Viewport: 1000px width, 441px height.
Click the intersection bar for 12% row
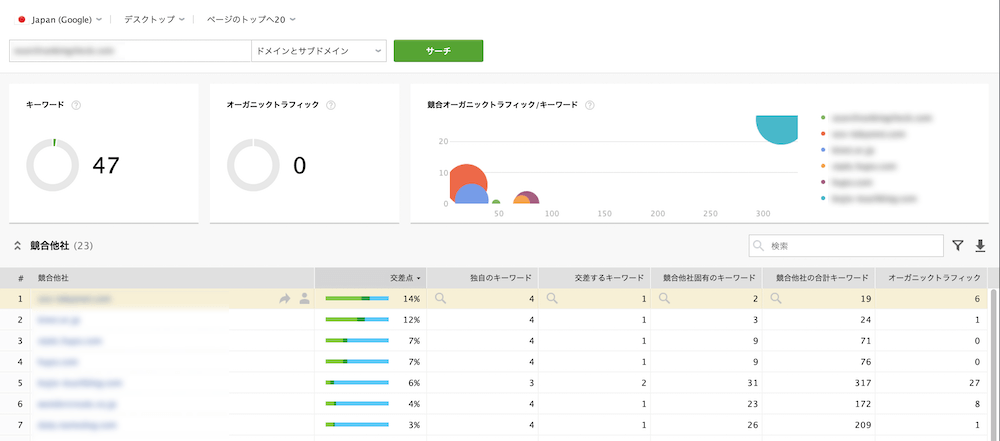[x=357, y=319]
